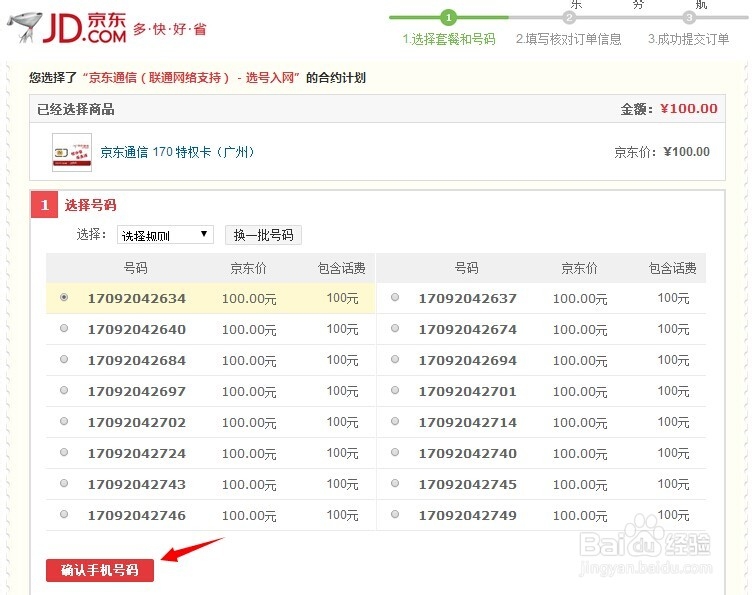This screenshot has width=756, height=595.
Task: Select radio for number 17092042634
Action: [64, 298]
